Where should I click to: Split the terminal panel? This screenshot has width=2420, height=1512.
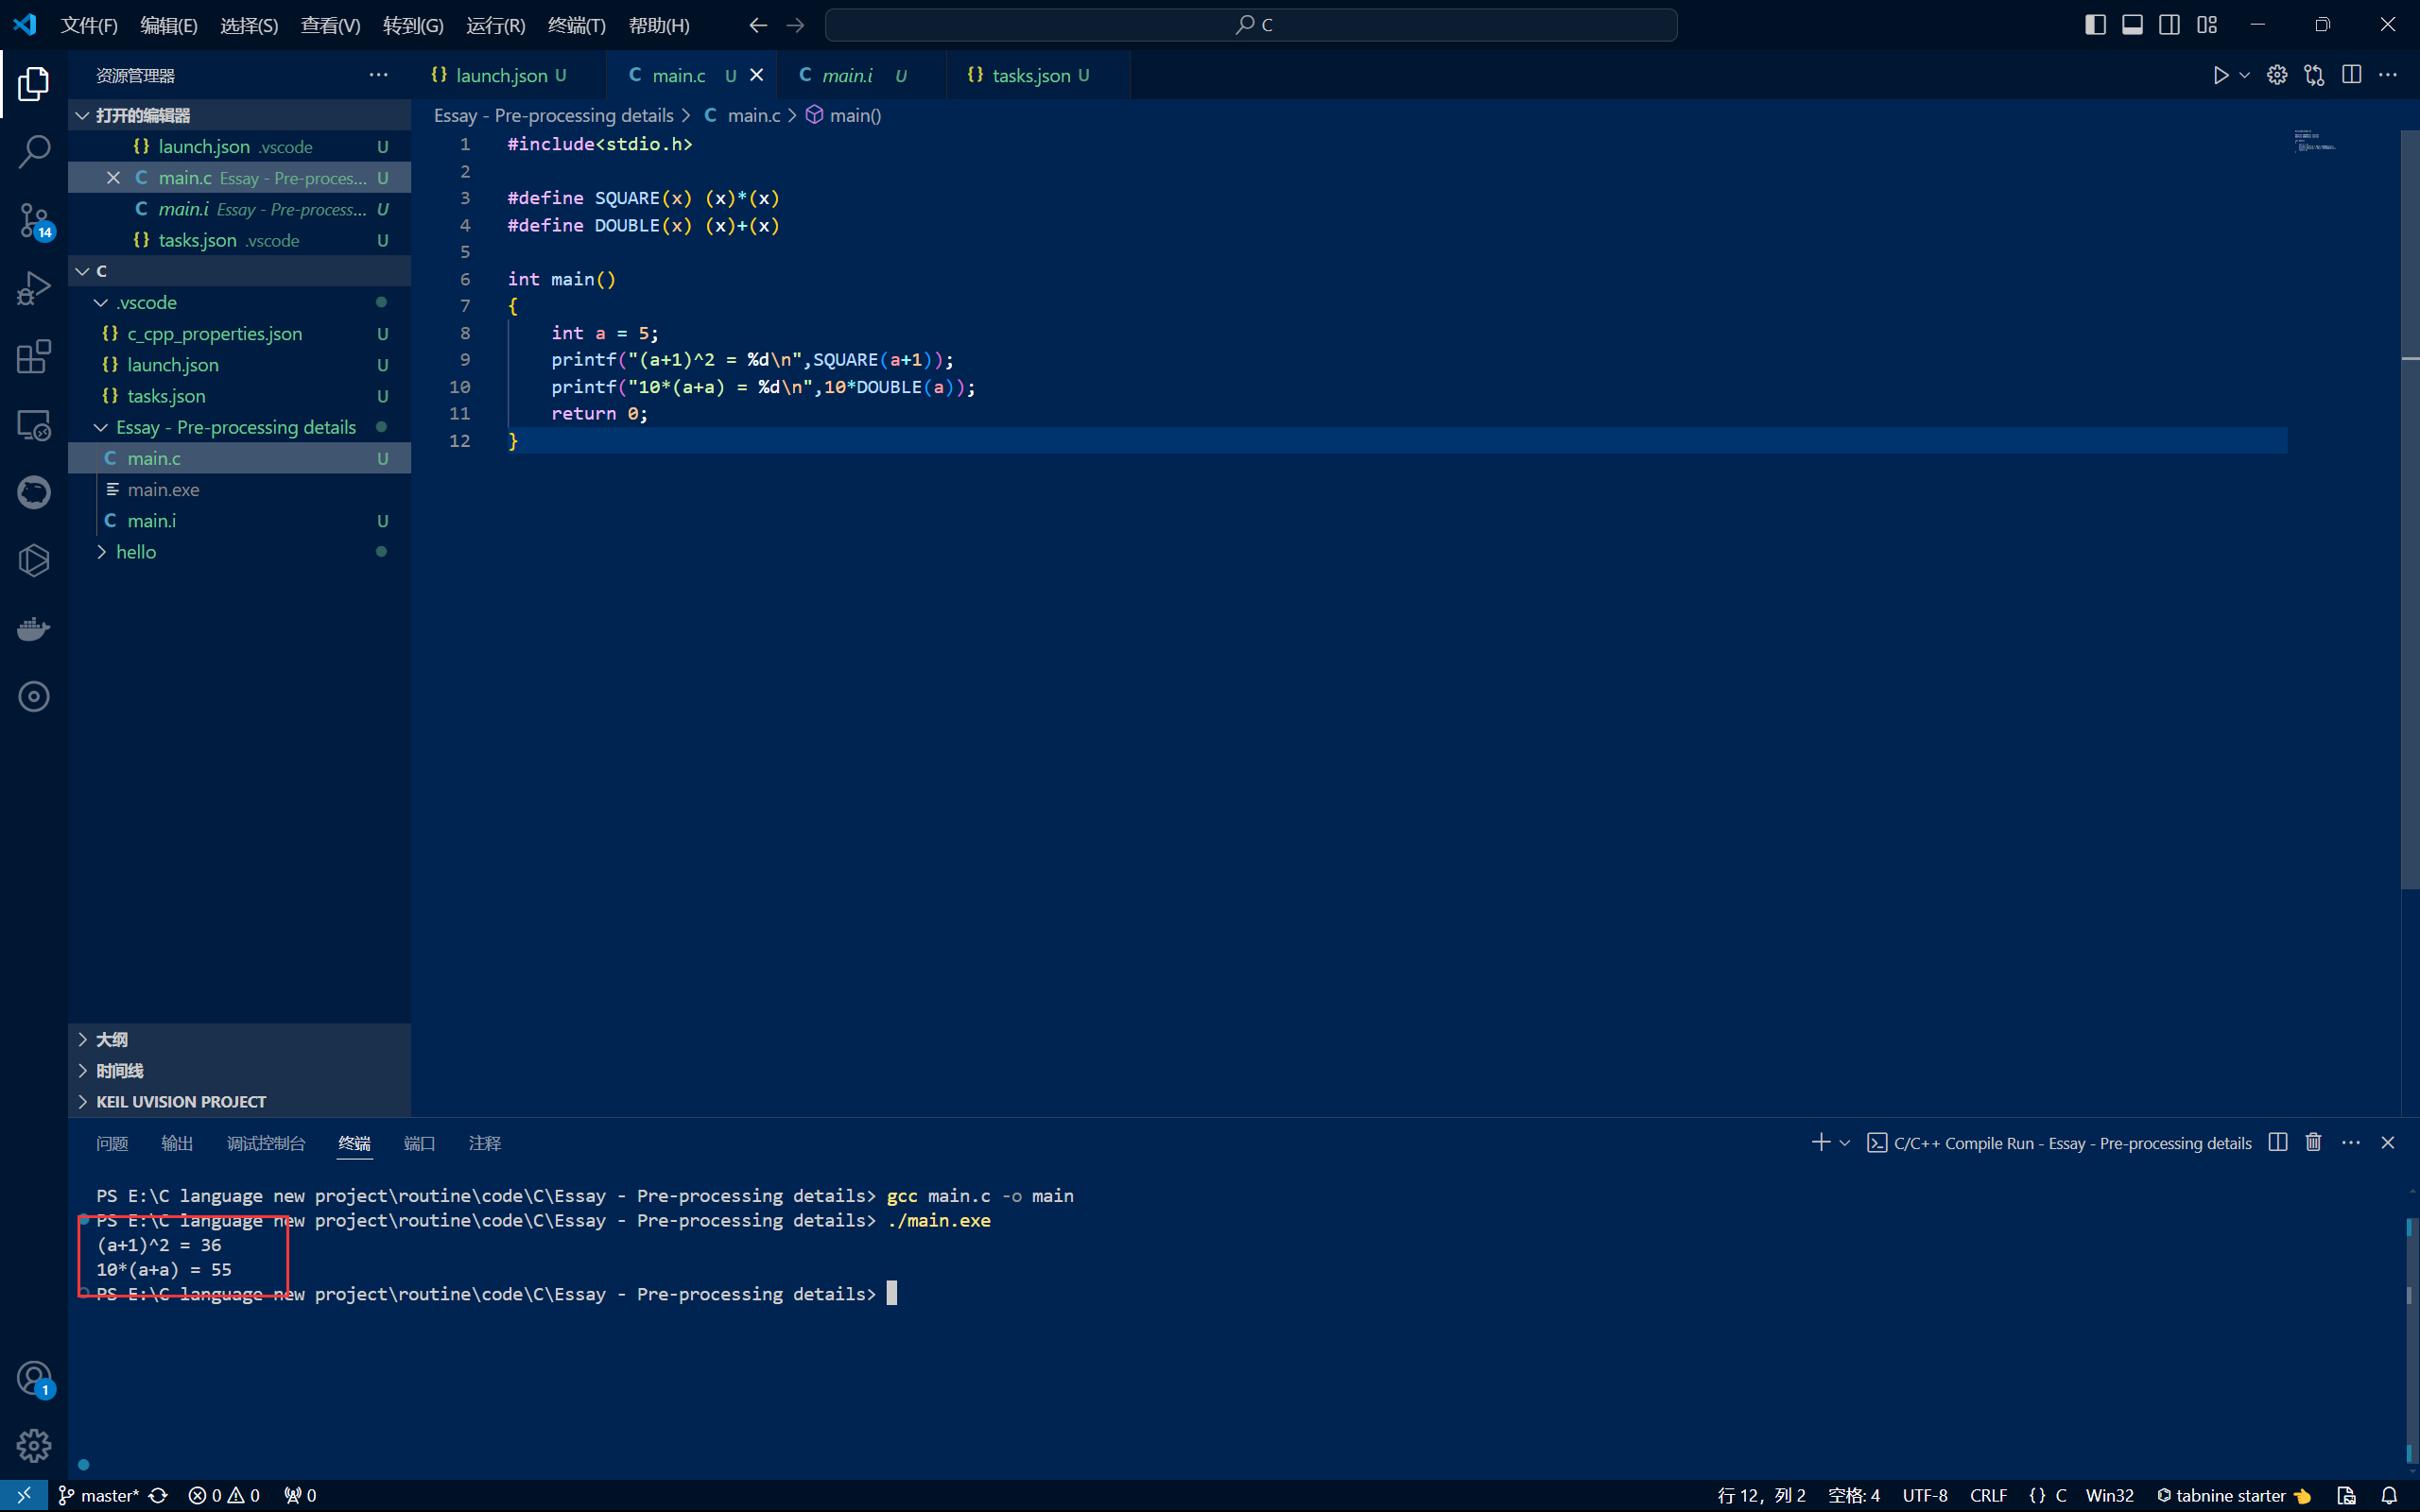coord(2278,1142)
